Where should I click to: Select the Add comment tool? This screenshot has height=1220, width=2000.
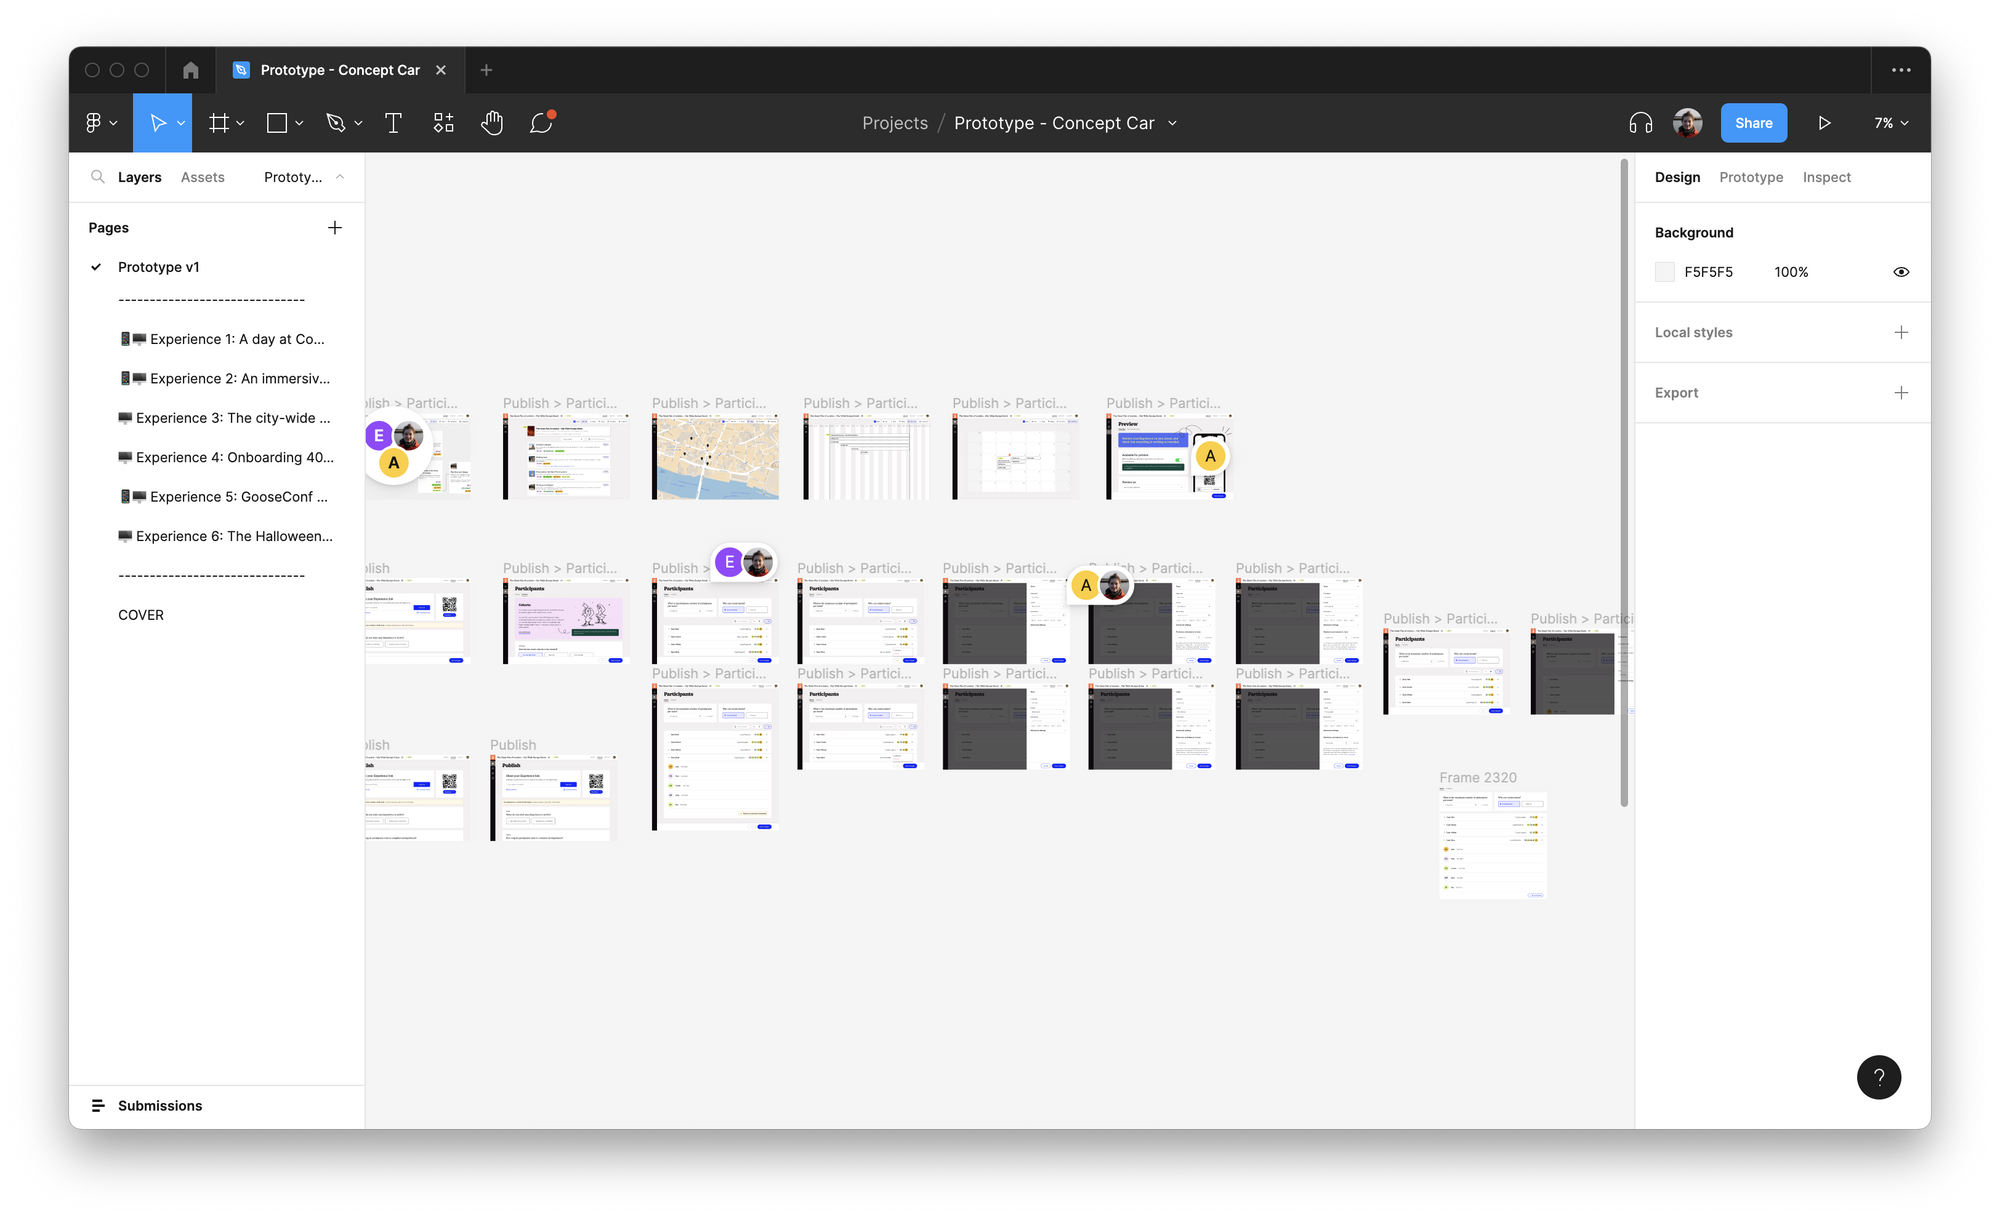[x=541, y=122]
